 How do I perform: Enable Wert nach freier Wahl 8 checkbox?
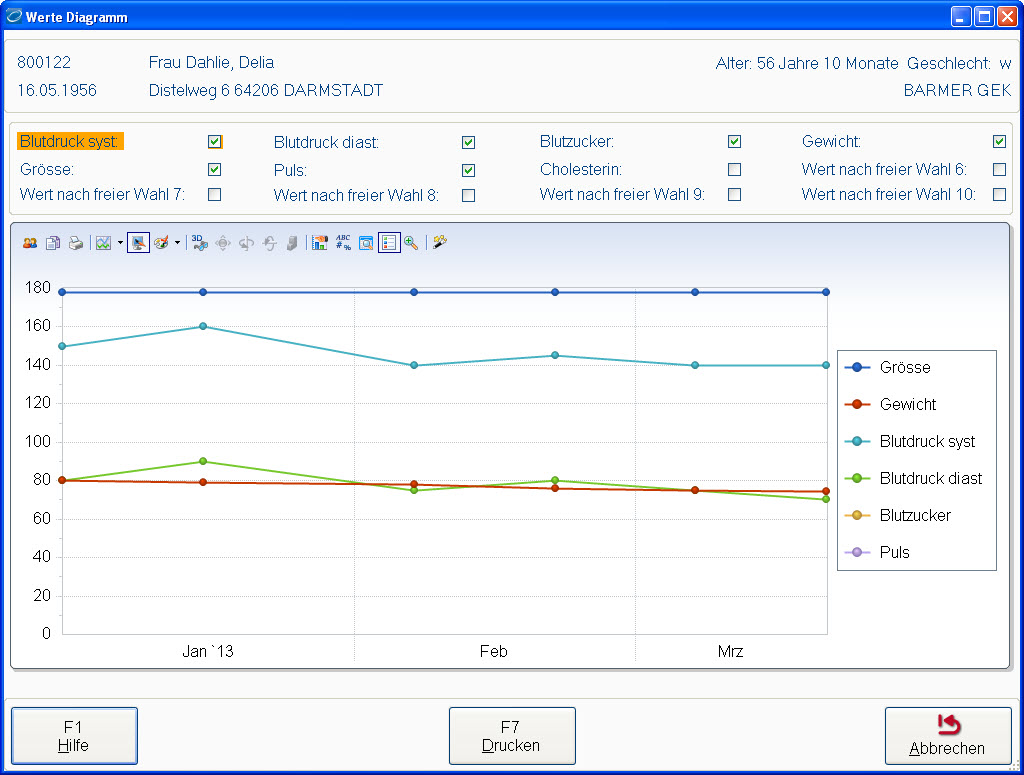coord(468,195)
